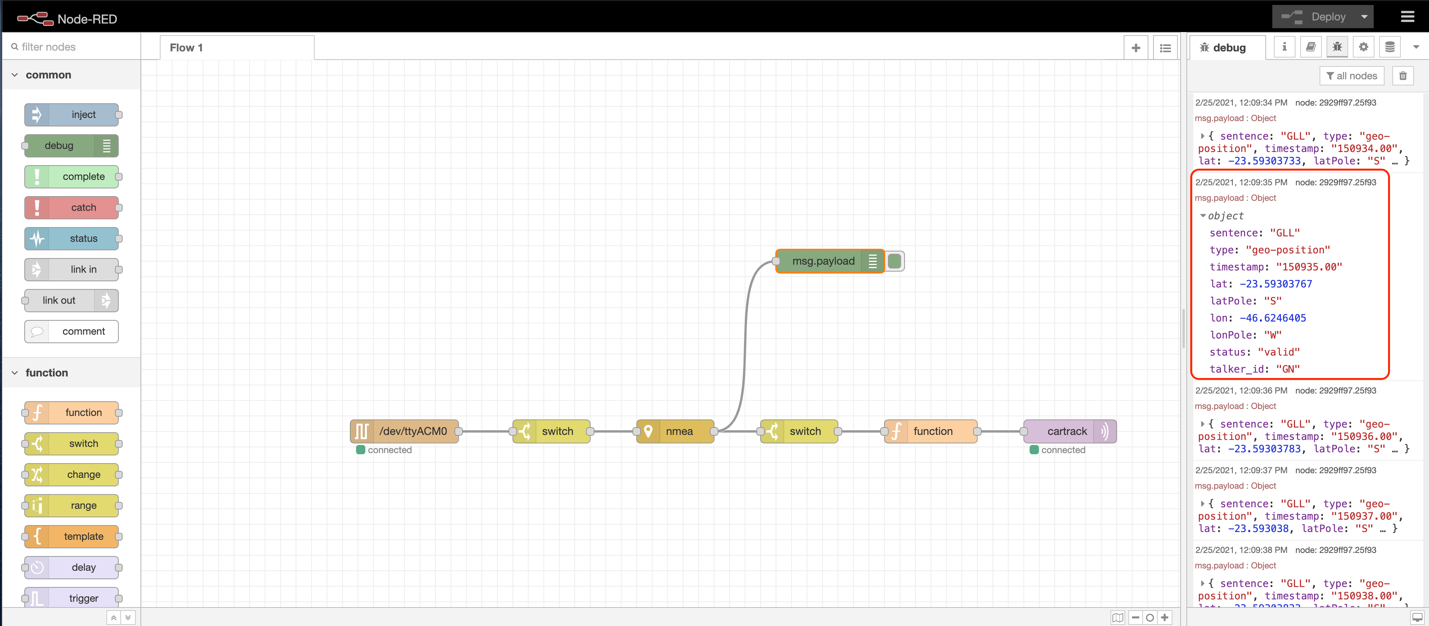The width and height of the screenshot is (1429, 626).
Task: Select the status node in palette
Action: [x=72, y=239]
